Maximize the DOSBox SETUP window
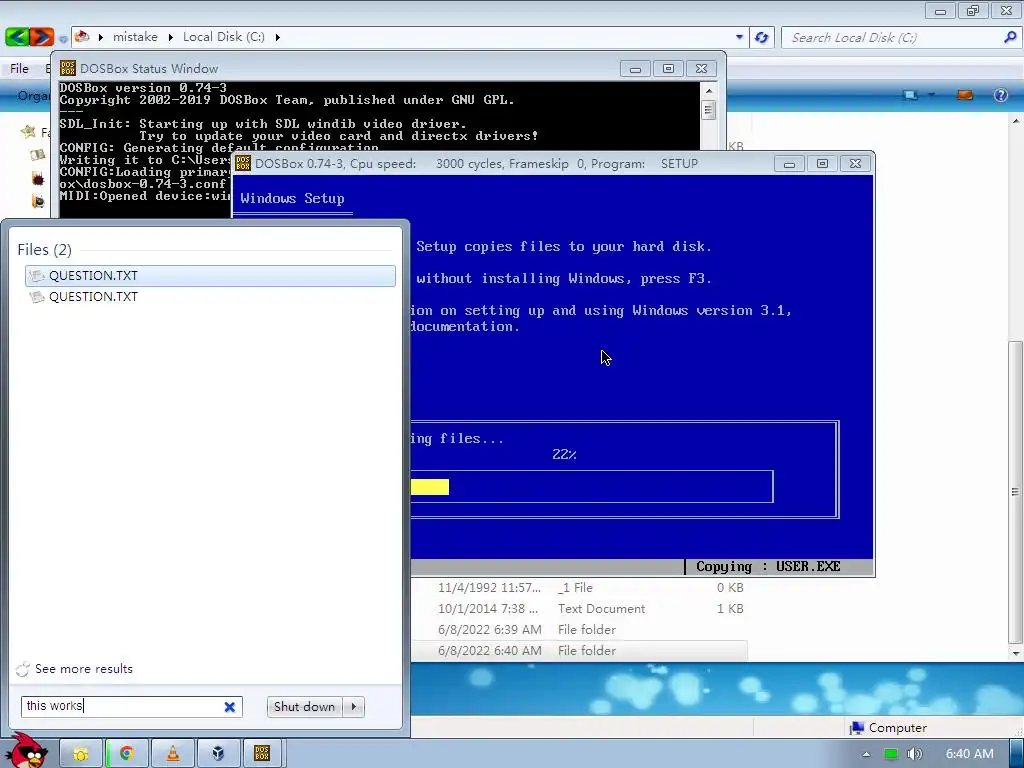1024x768 pixels. [x=822, y=163]
